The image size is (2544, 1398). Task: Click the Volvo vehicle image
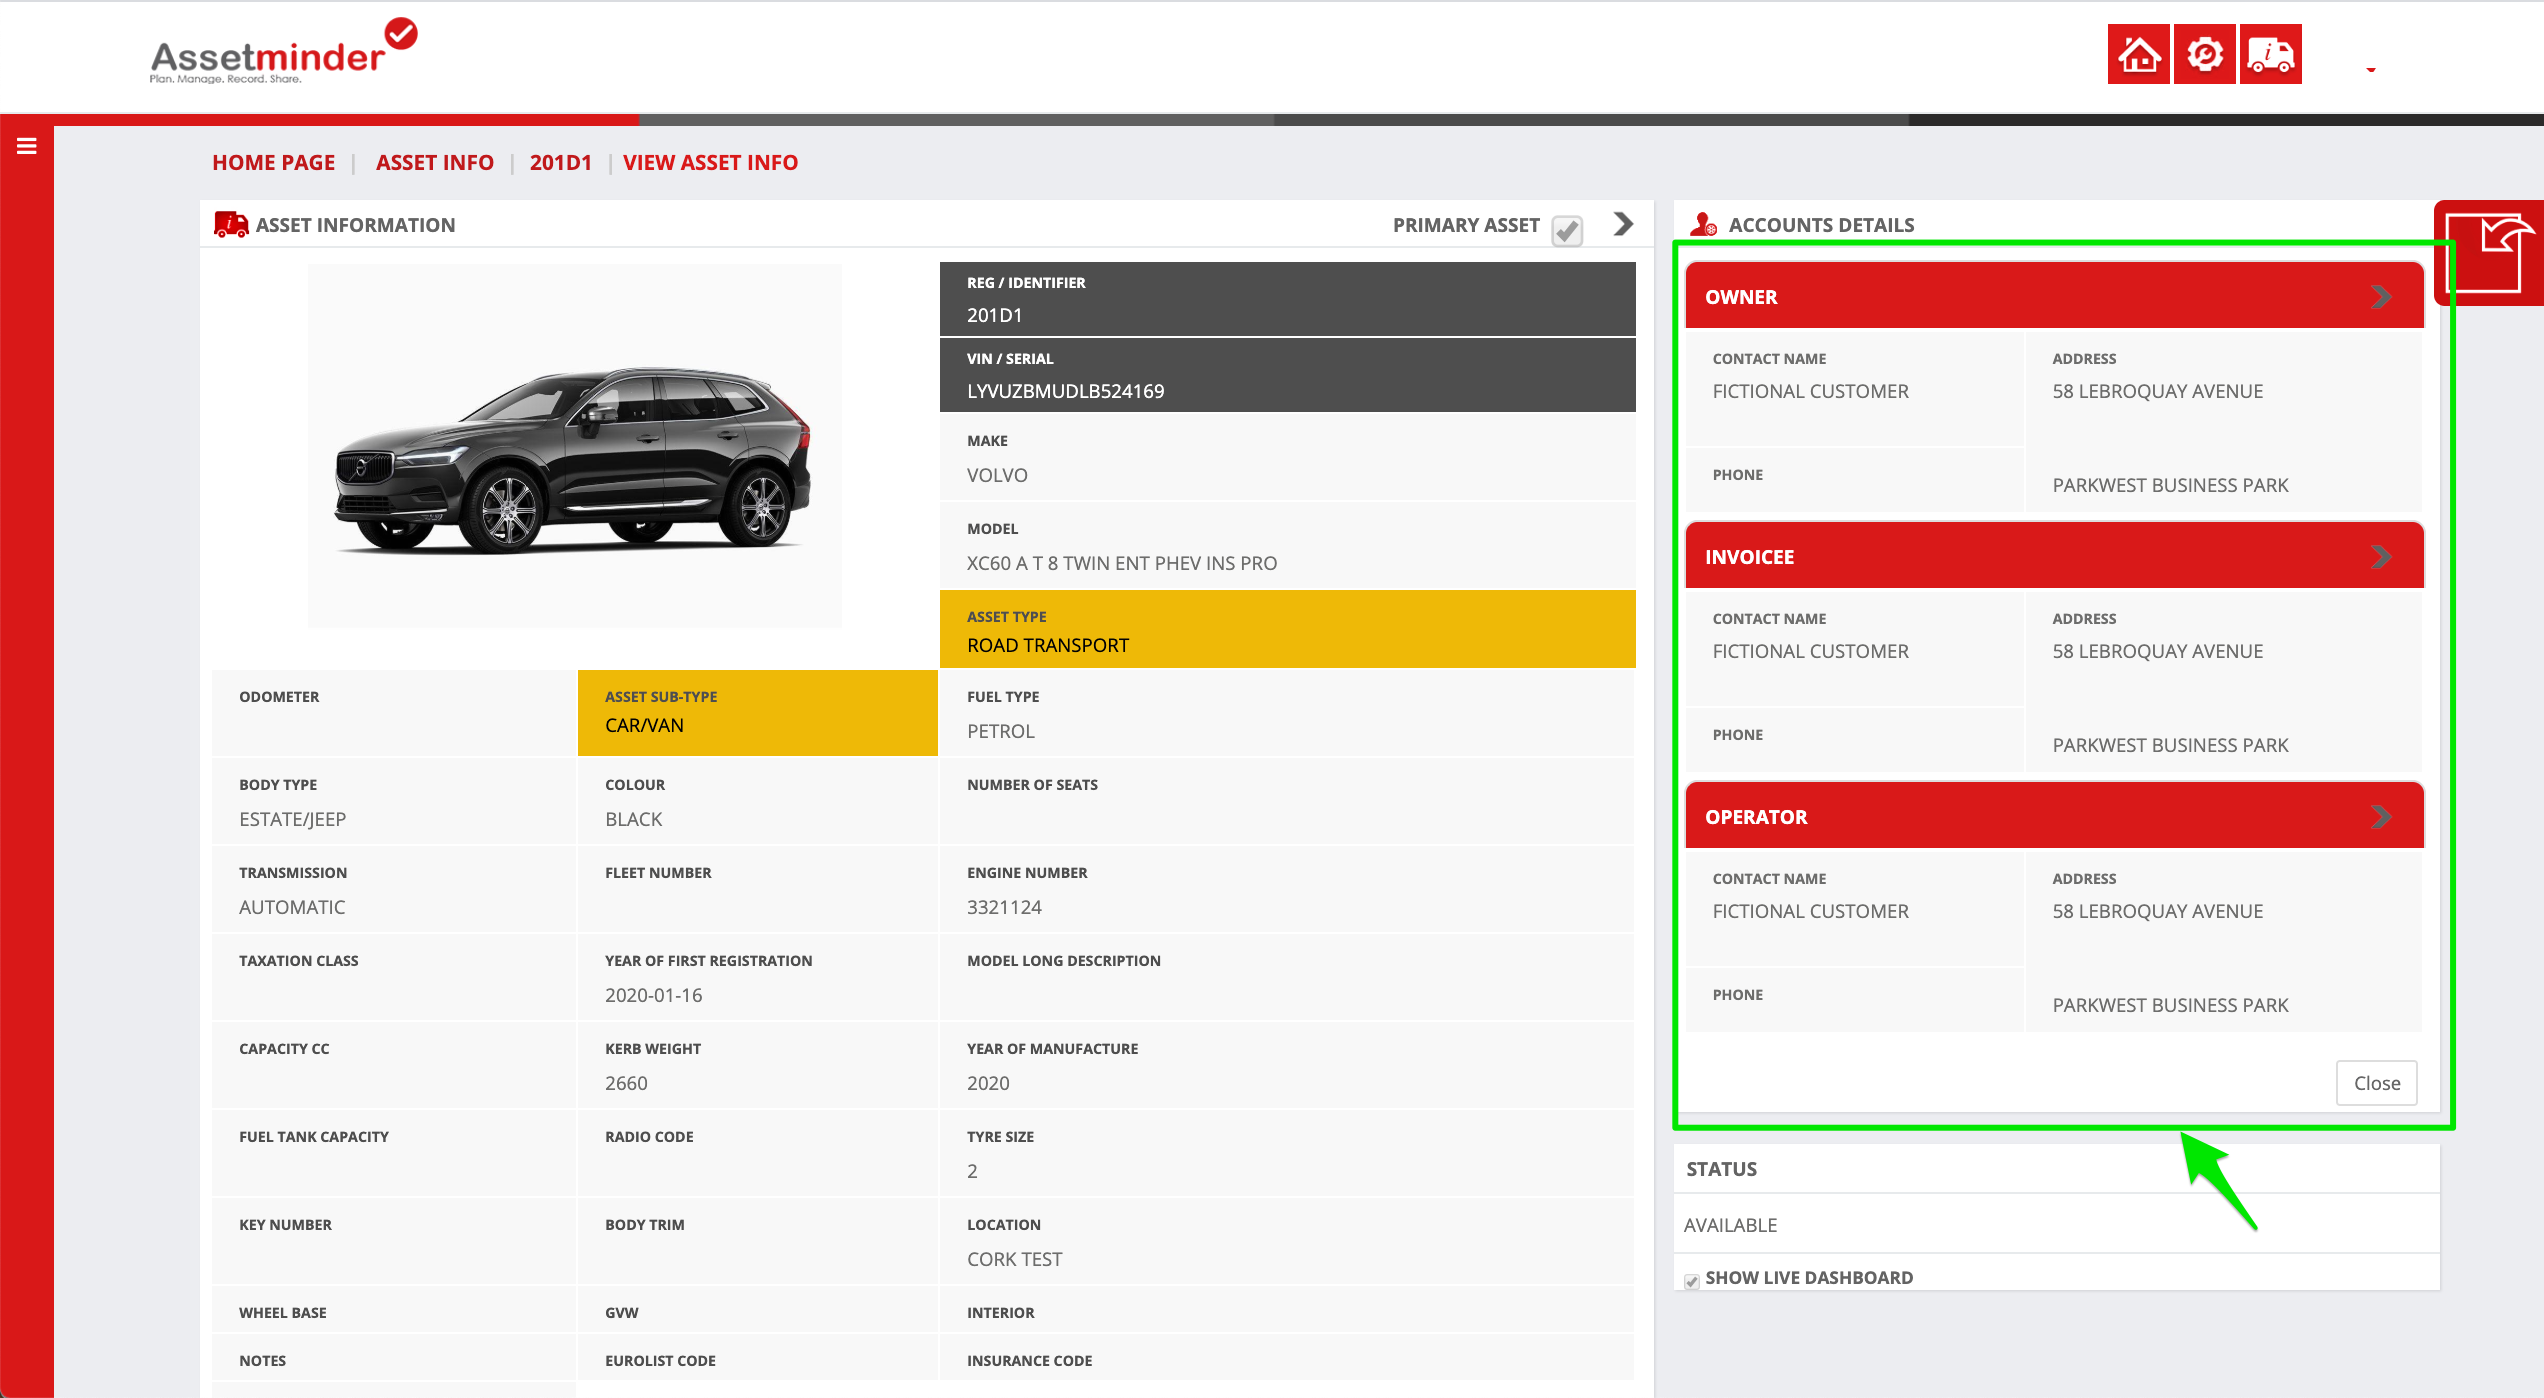pyautogui.click(x=574, y=446)
